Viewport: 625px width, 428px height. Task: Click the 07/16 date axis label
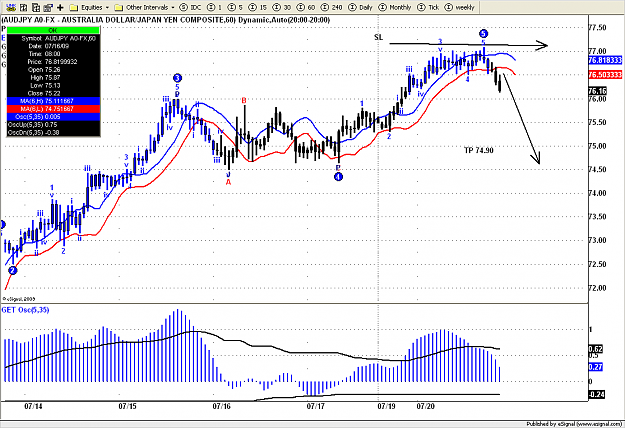(x=222, y=406)
